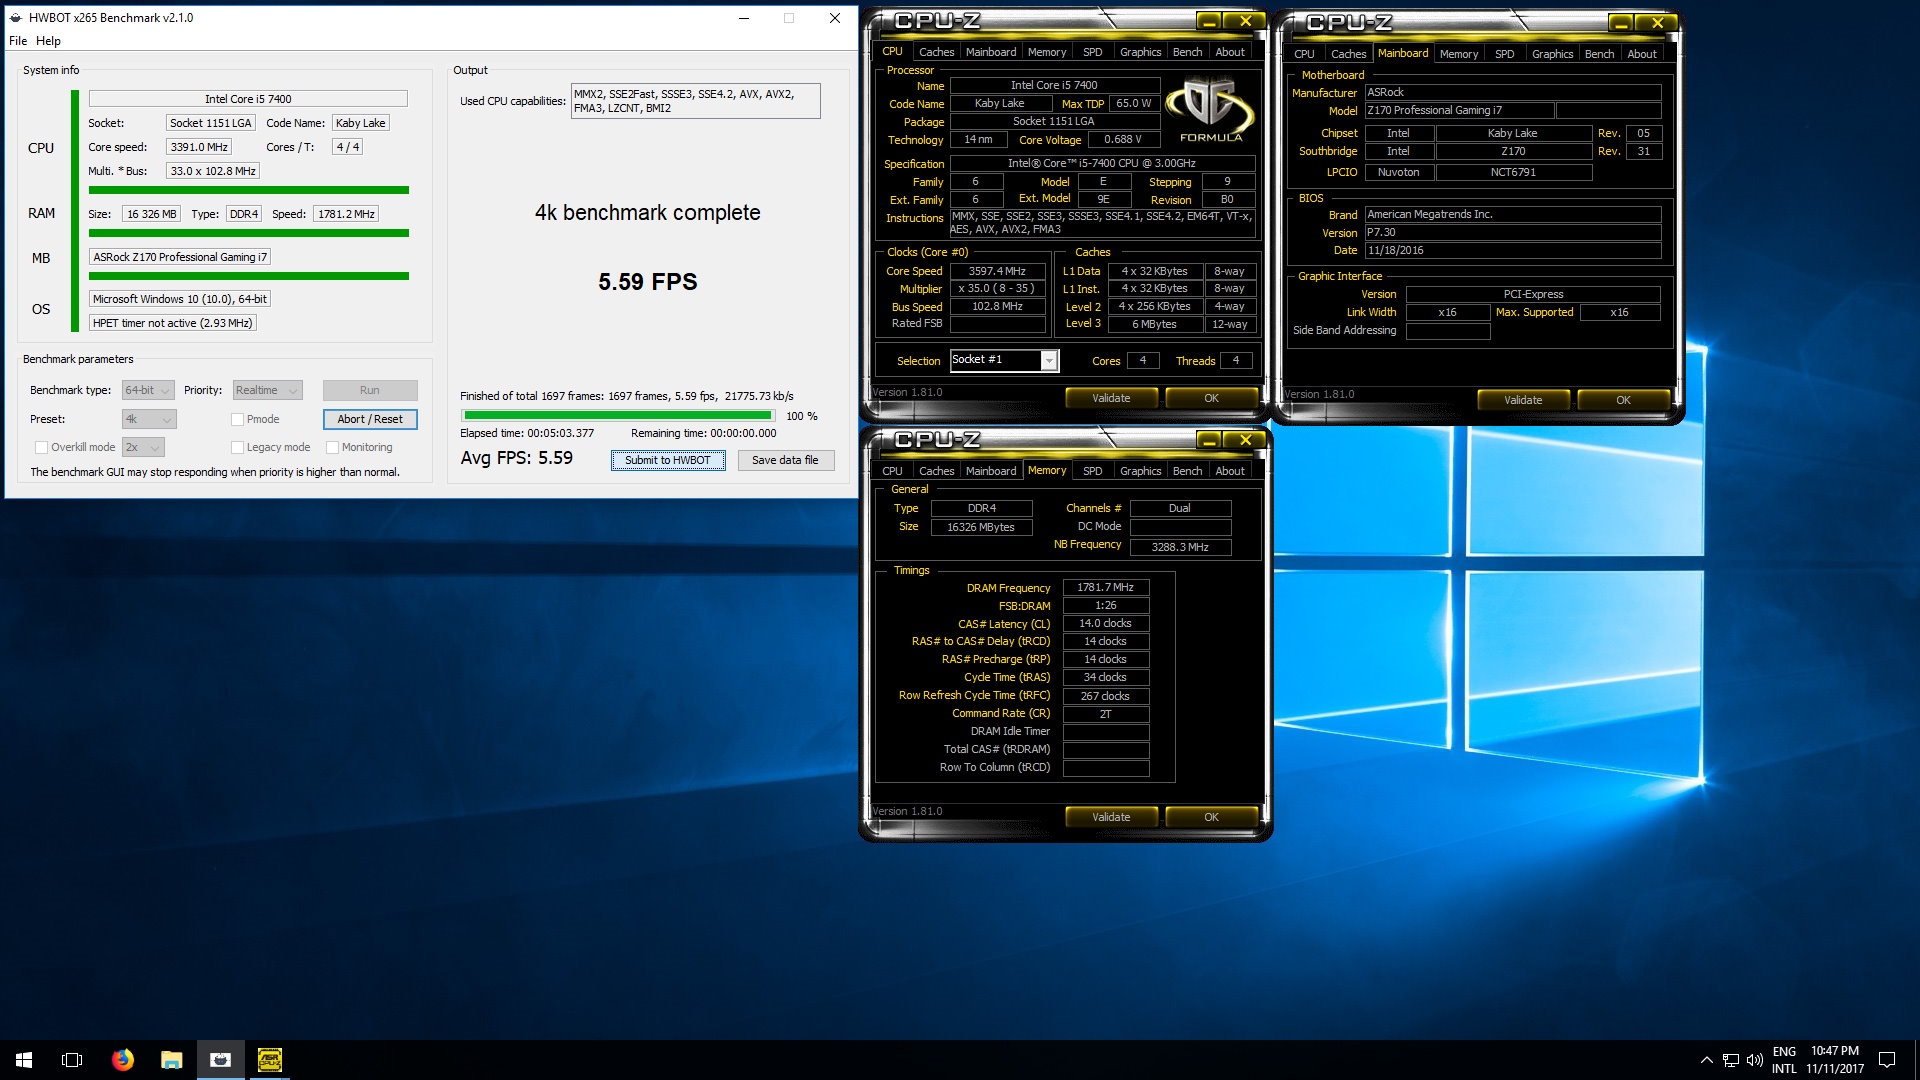Screen dimensions: 1920x1080
Task: Switch to the CPU-Z taskbar icon
Action: (270, 1060)
